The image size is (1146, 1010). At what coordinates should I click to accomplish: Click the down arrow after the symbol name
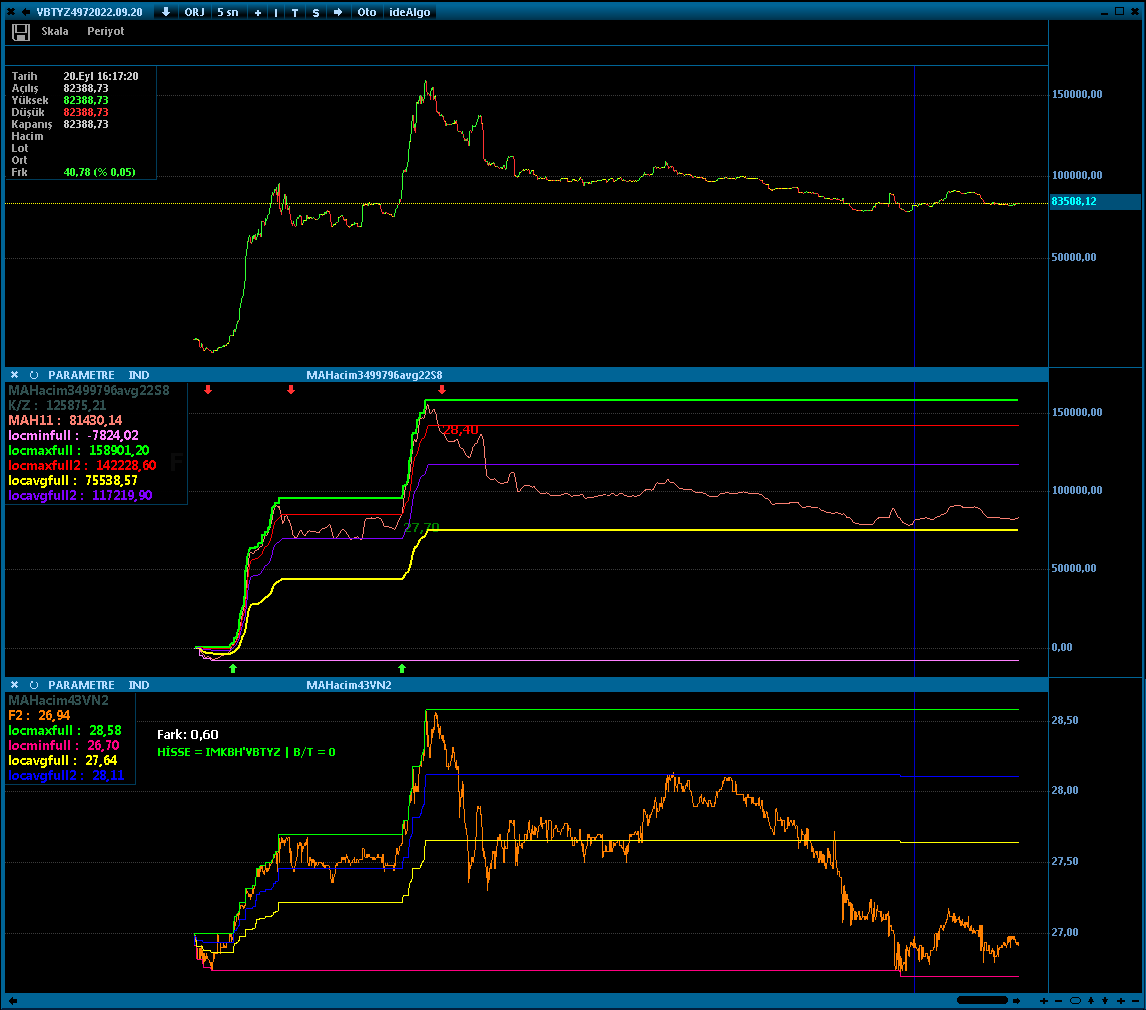point(166,12)
